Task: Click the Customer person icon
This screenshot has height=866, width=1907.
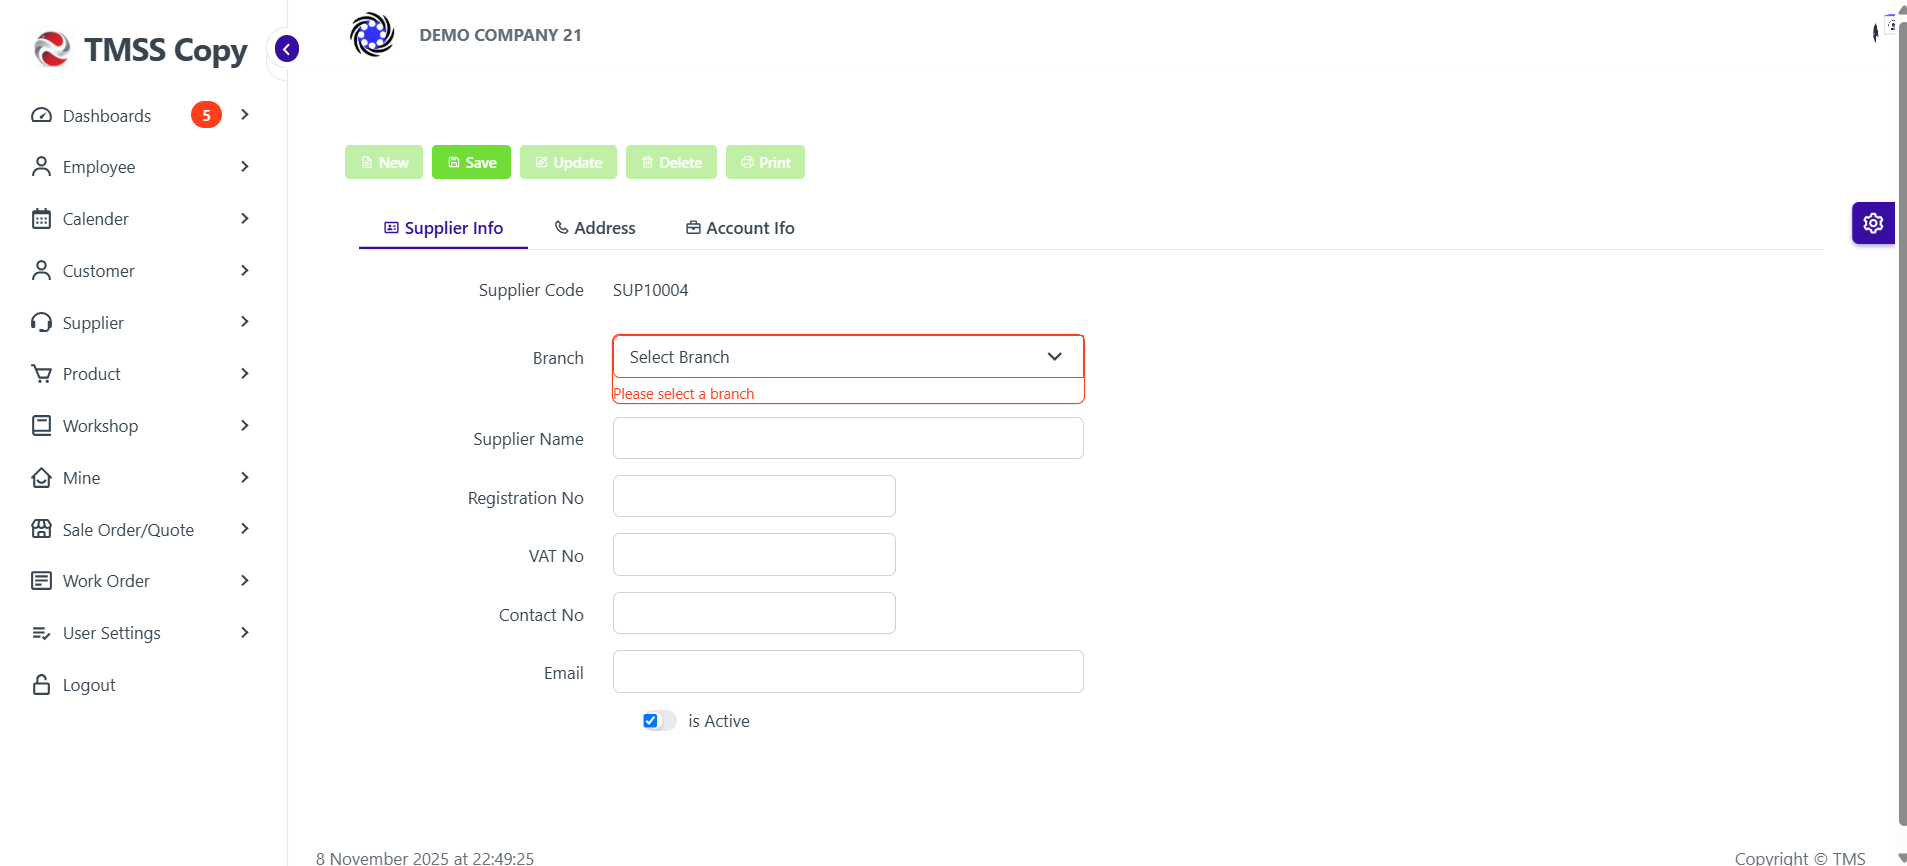Action: point(41,270)
